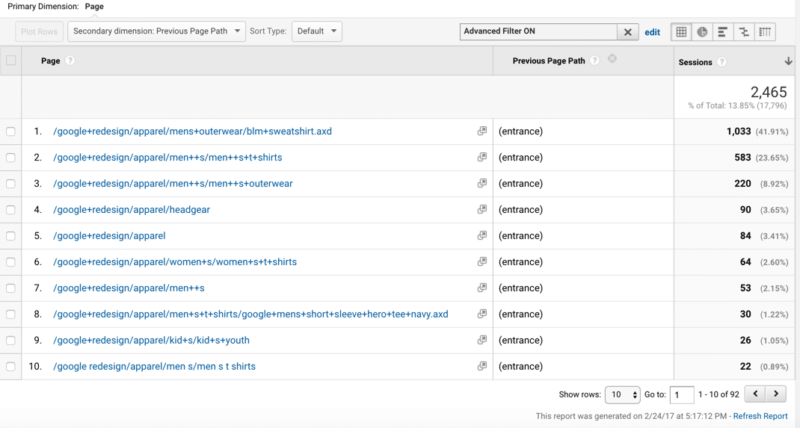
Task: Select all rows with the header checkbox
Action: 11,60
